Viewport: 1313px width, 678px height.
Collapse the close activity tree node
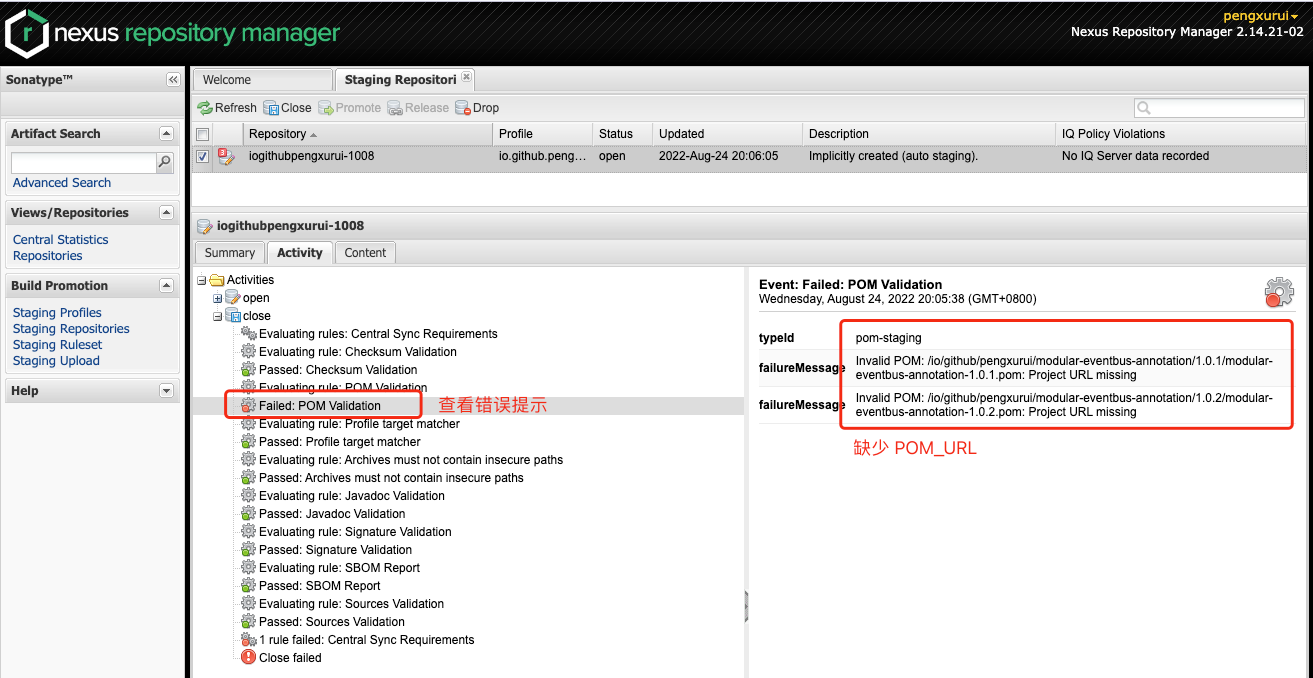(x=218, y=316)
